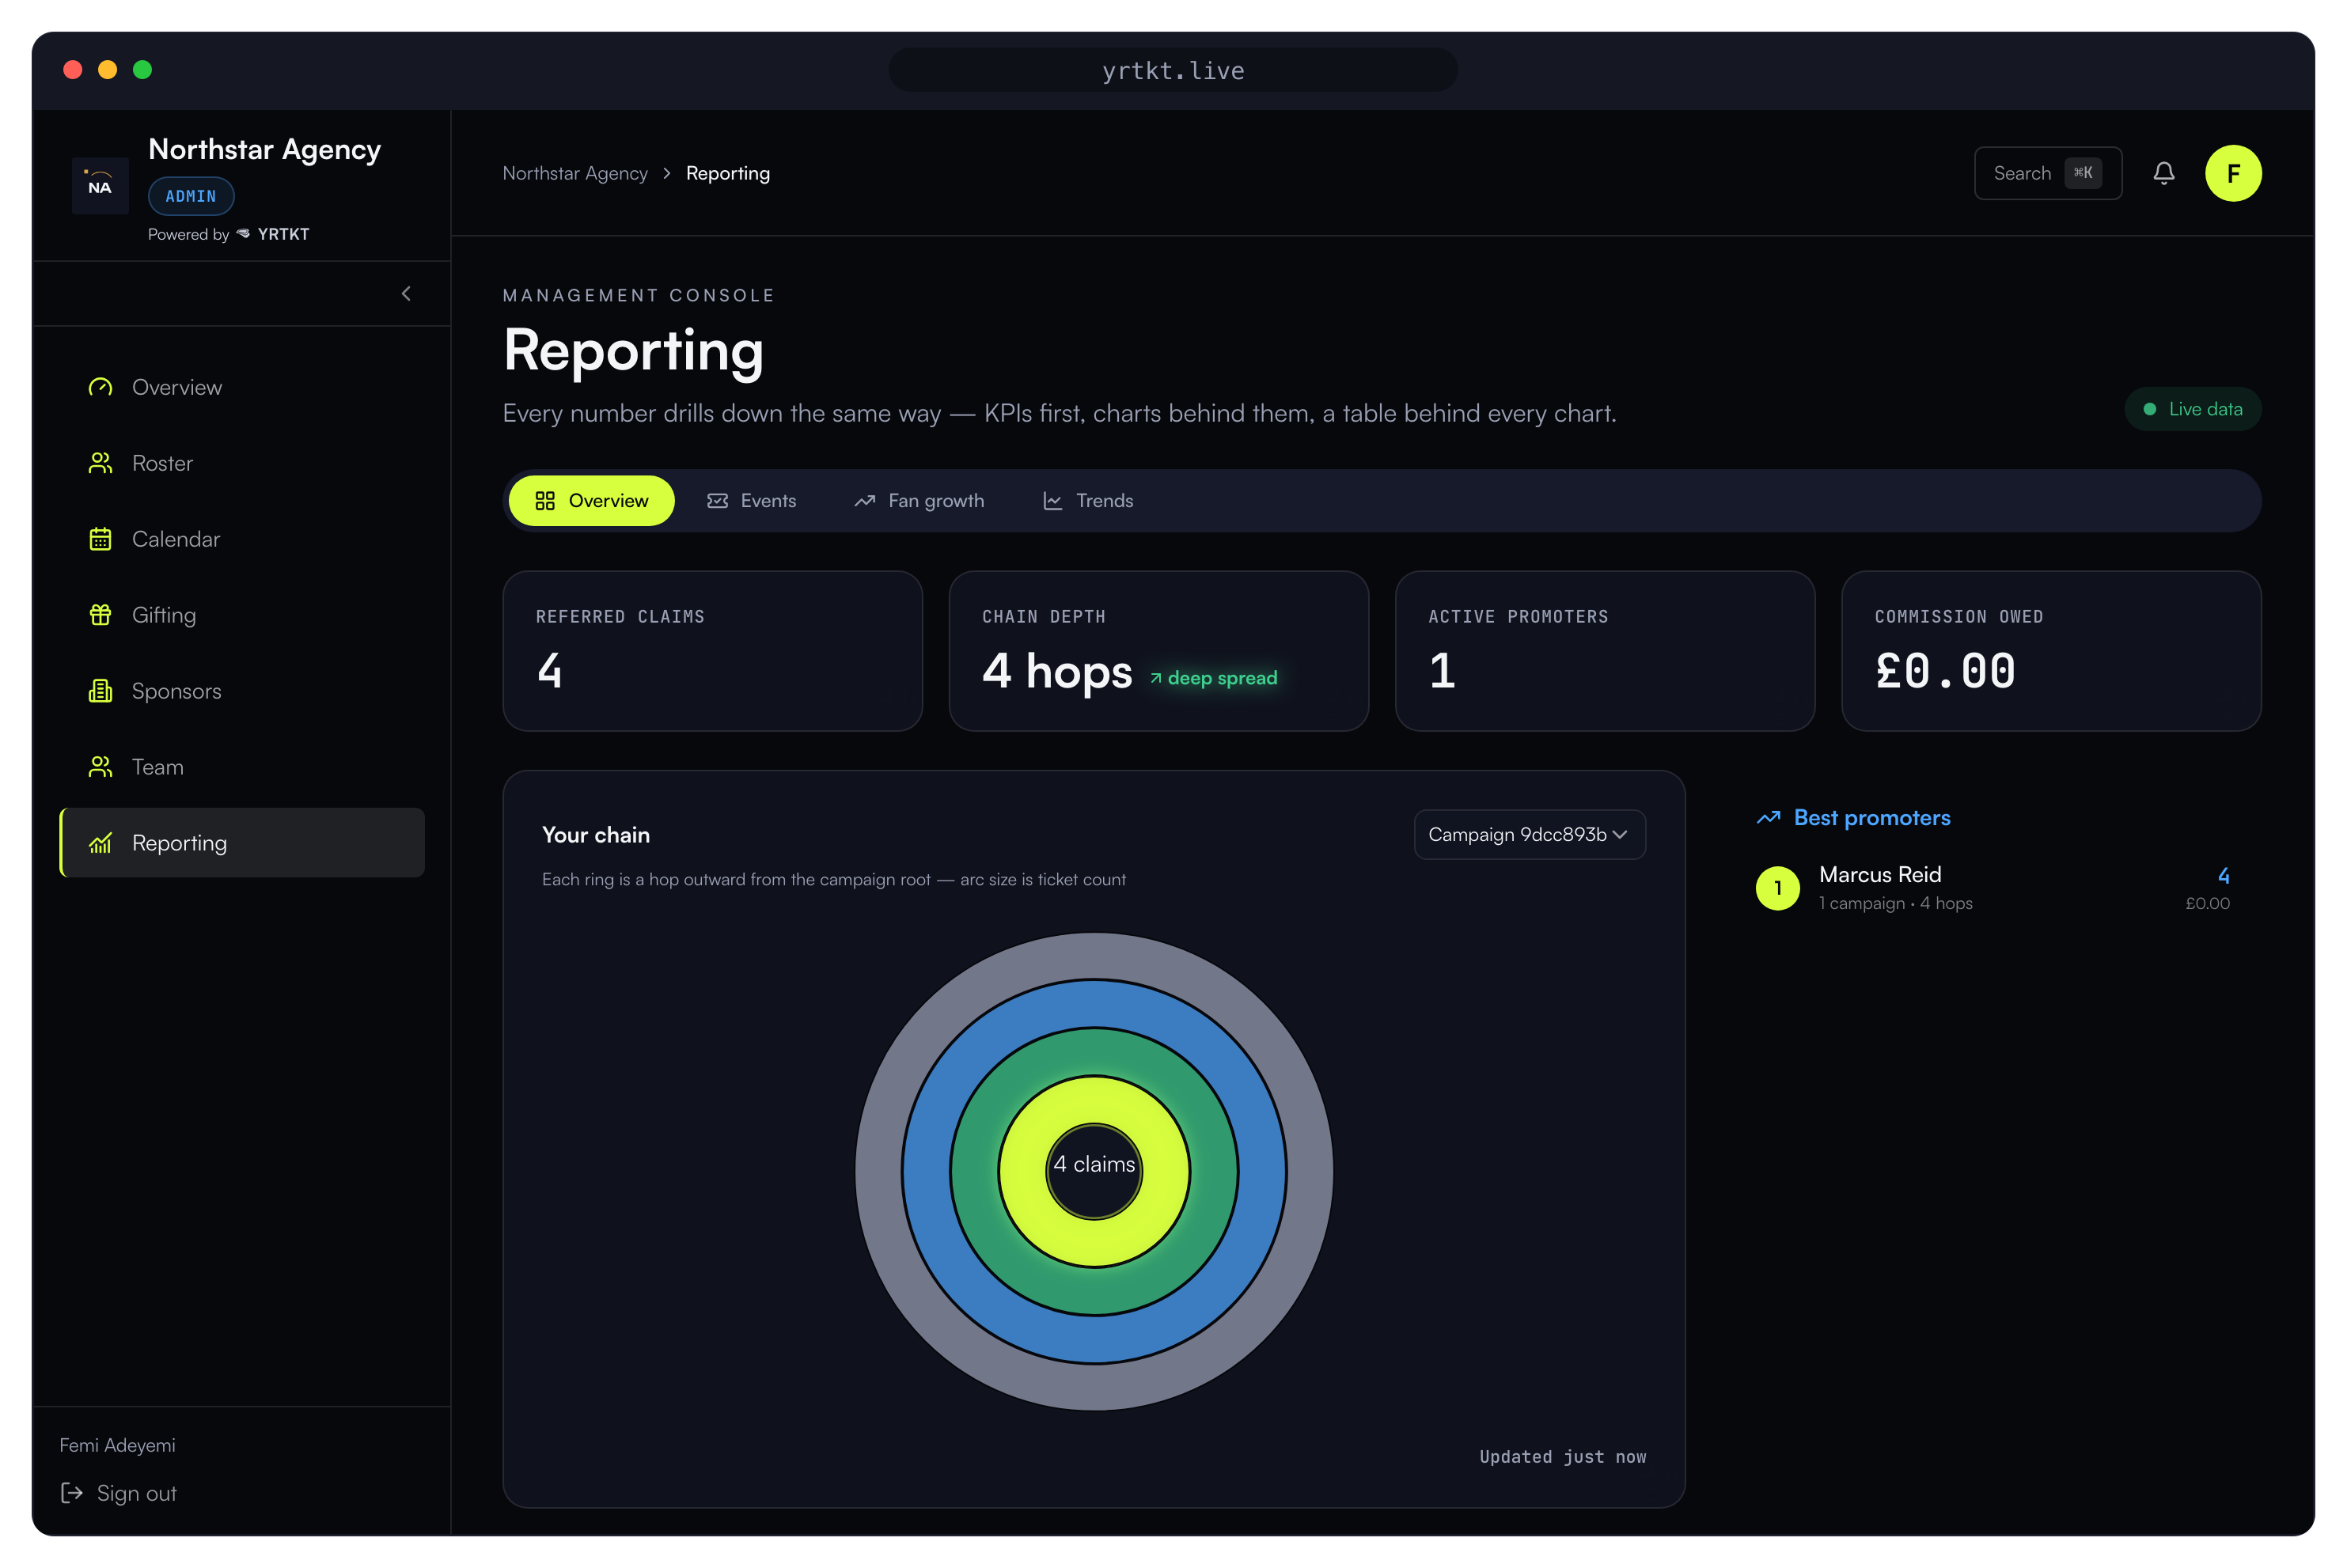
Task: Click the deep spread arrow icon
Action: pyautogui.click(x=1155, y=678)
